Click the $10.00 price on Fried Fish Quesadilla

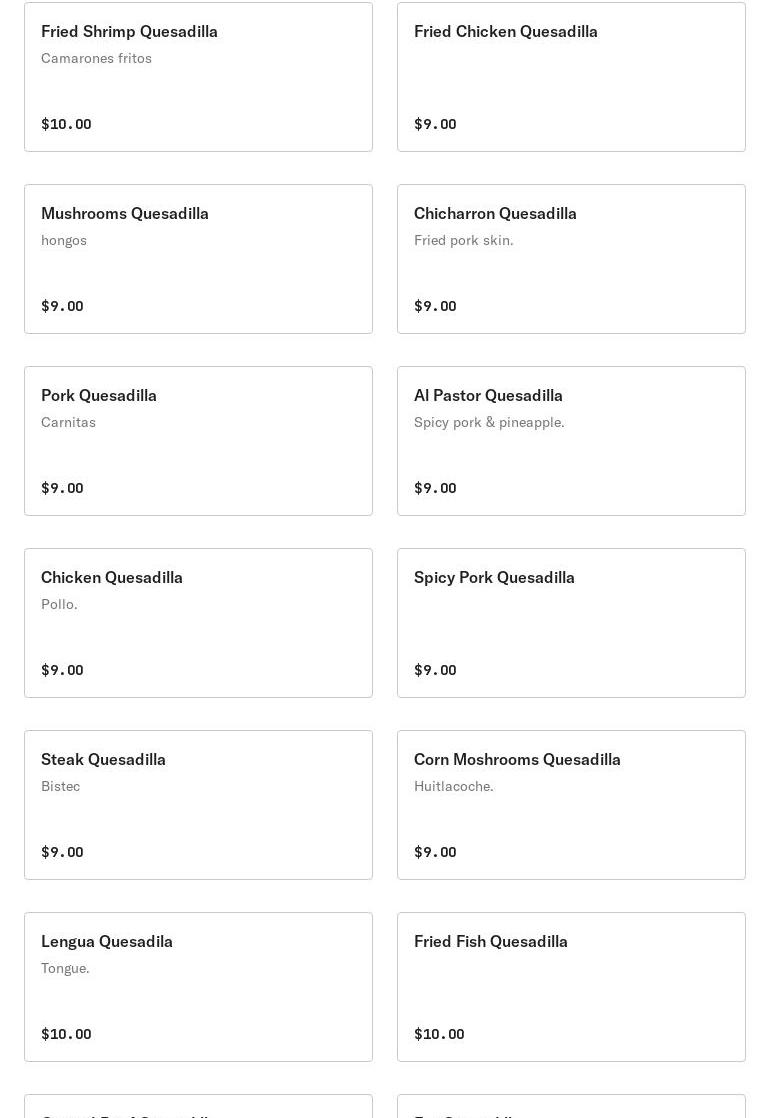point(439,1034)
